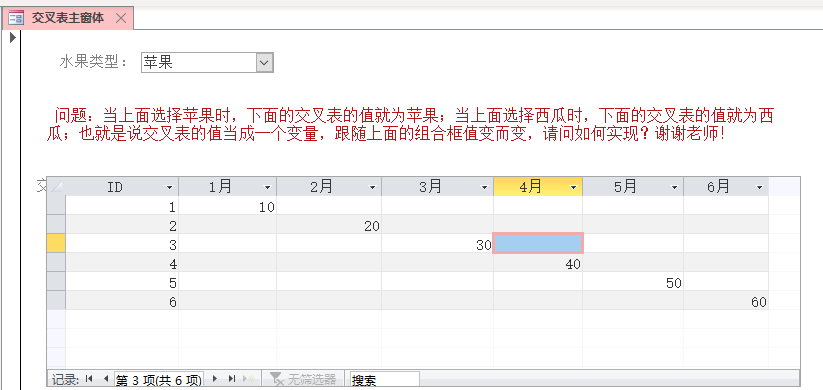Image resolution: width=823 pixels, height=390 pixels.
Task: Go to next record navigation button
Action: [214, 379]
